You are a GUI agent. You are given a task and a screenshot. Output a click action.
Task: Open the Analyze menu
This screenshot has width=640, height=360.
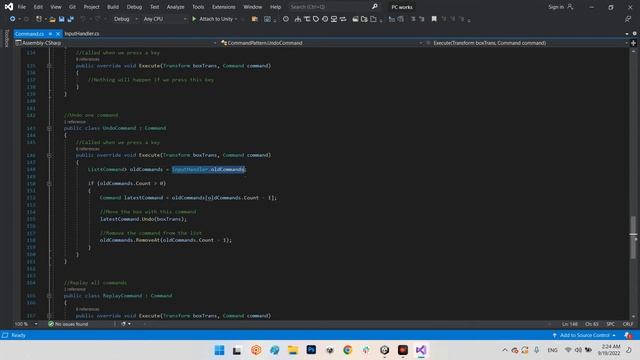click(176, 7)
